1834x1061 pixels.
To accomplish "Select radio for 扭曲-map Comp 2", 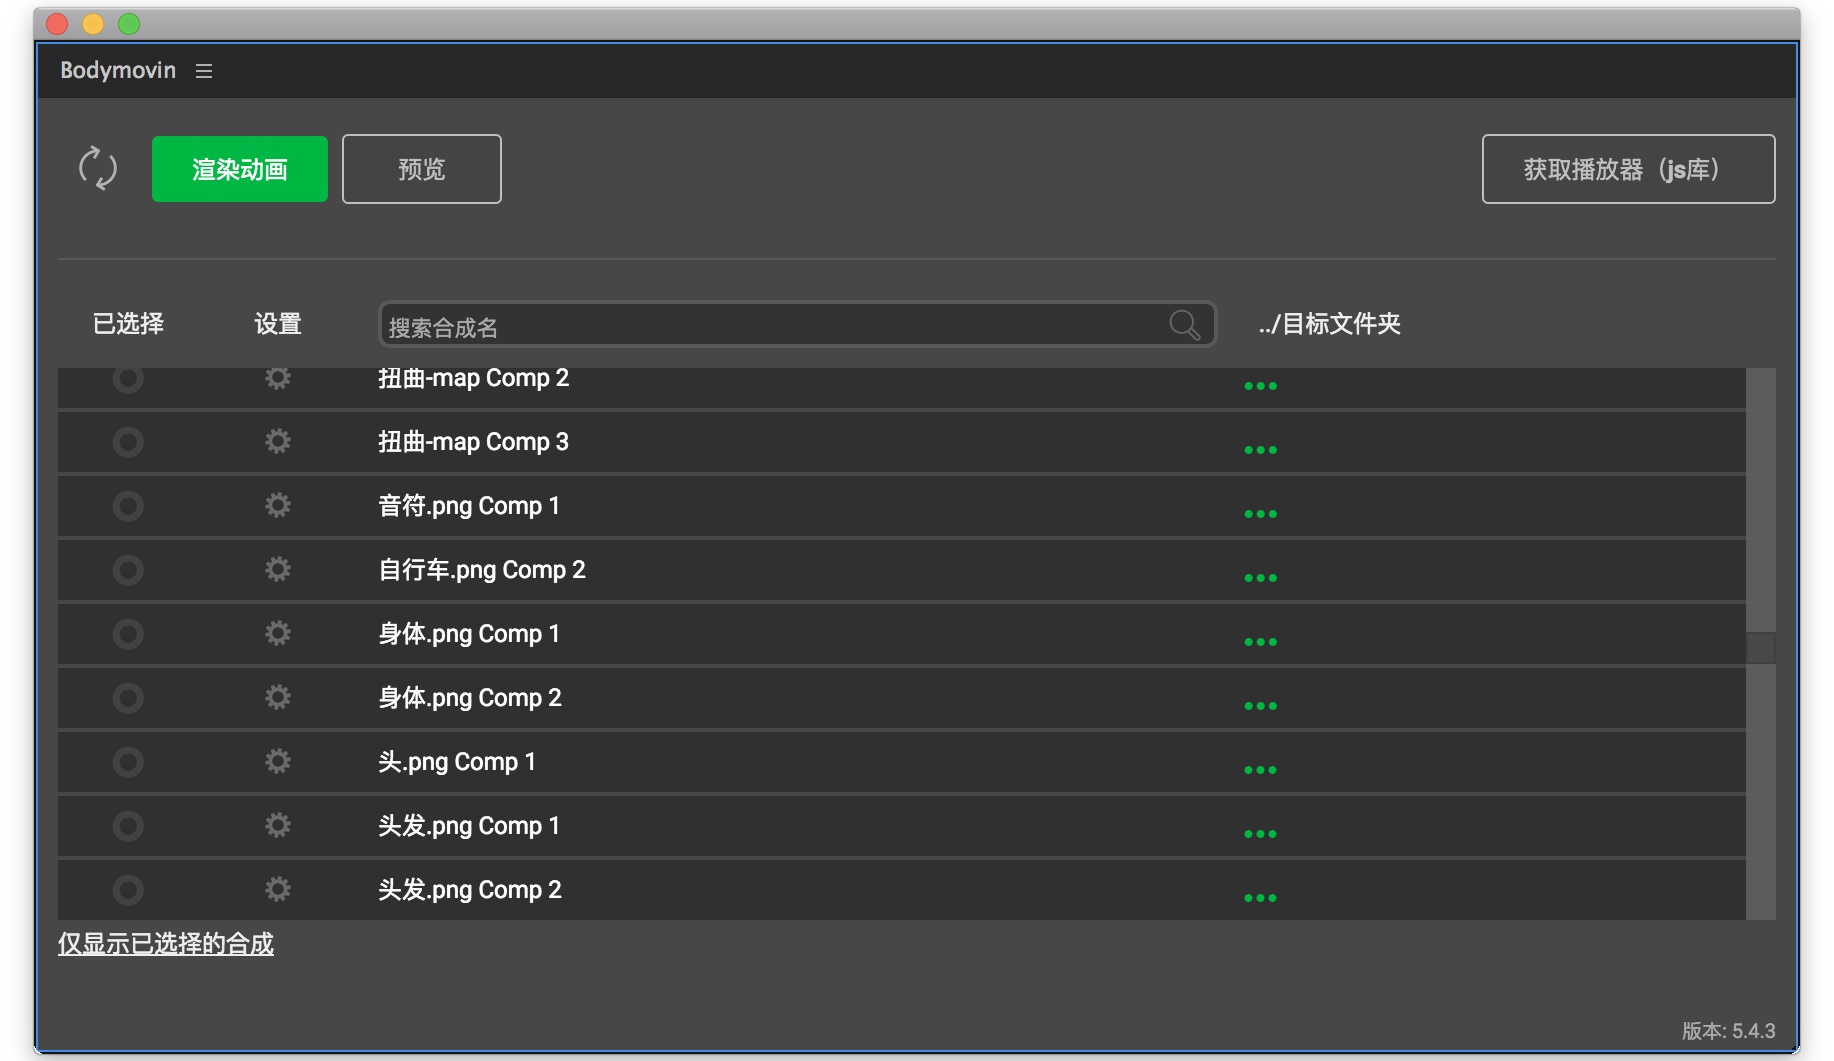I will pyautogui.click(x=128, y=379).
